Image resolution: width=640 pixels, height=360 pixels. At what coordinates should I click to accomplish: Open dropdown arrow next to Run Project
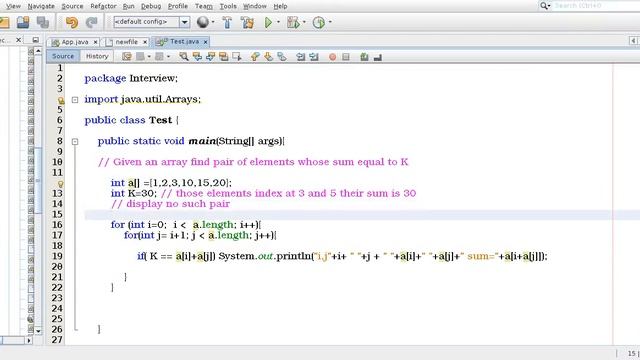click(278, 22)
